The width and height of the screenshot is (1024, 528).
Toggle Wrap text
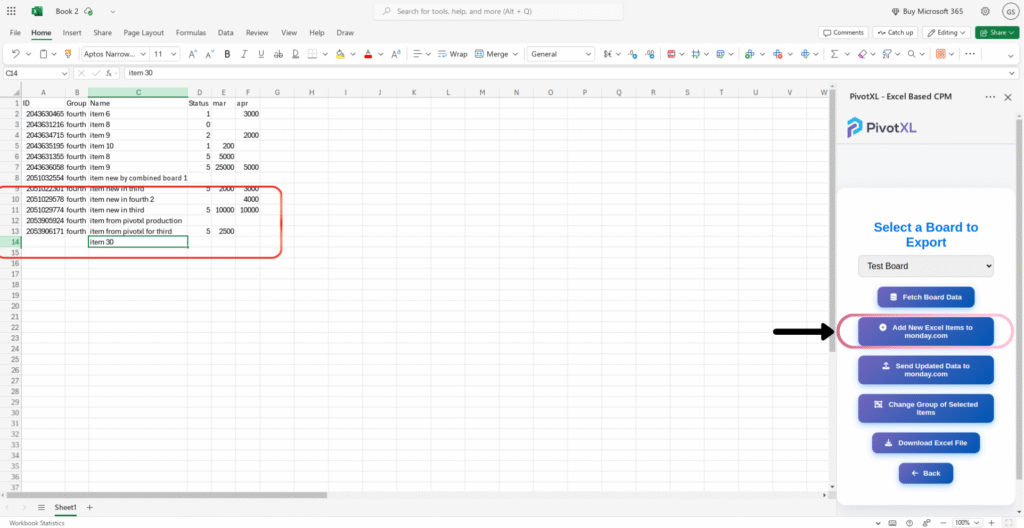(x=453, y=54)
